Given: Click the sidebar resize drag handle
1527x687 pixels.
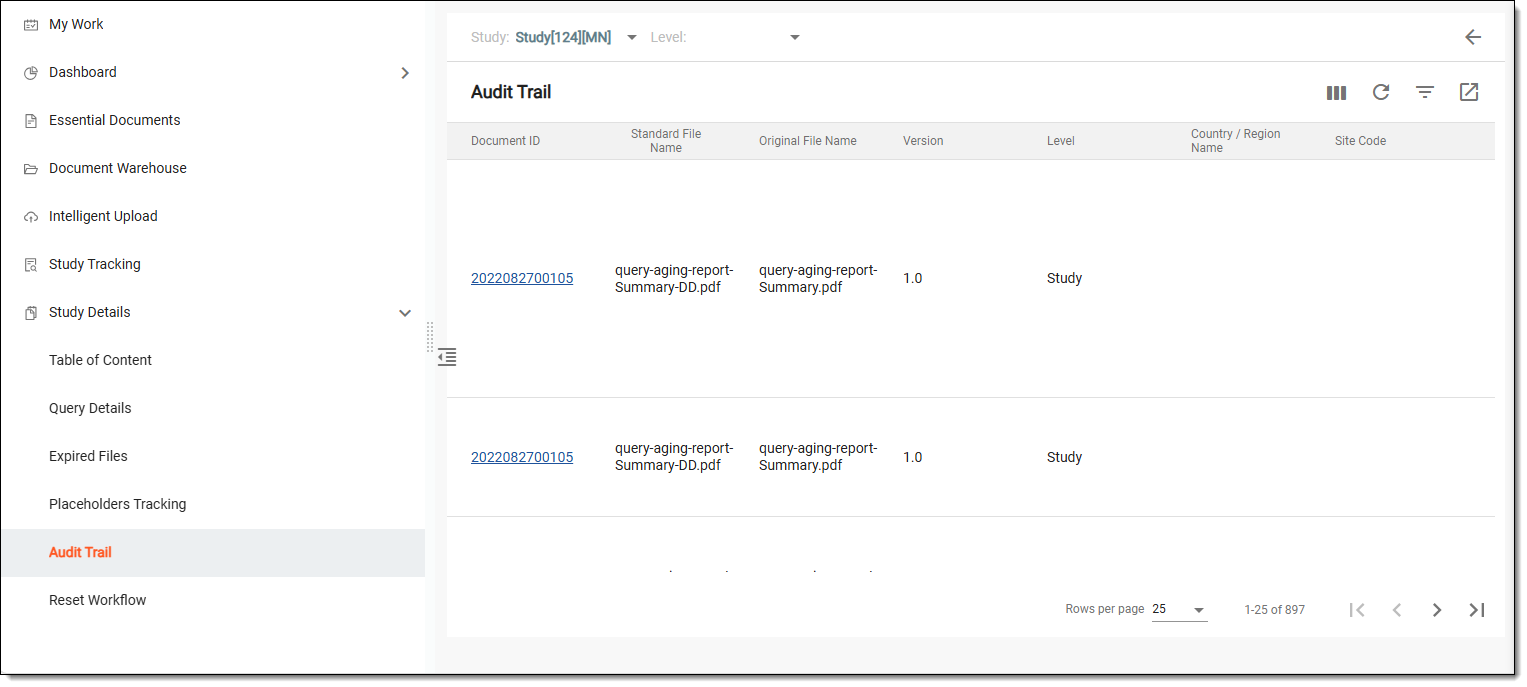Looking at the screenshot, I should pos(430,337).
